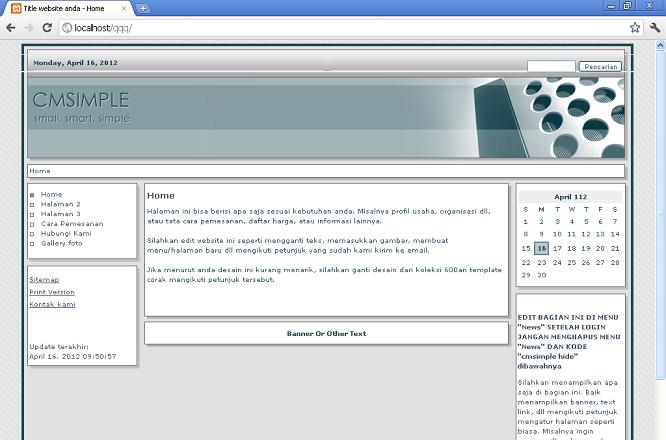Click the Pencarian search button
This screenshot has width=666, height=440.
(x=600, y=66)
